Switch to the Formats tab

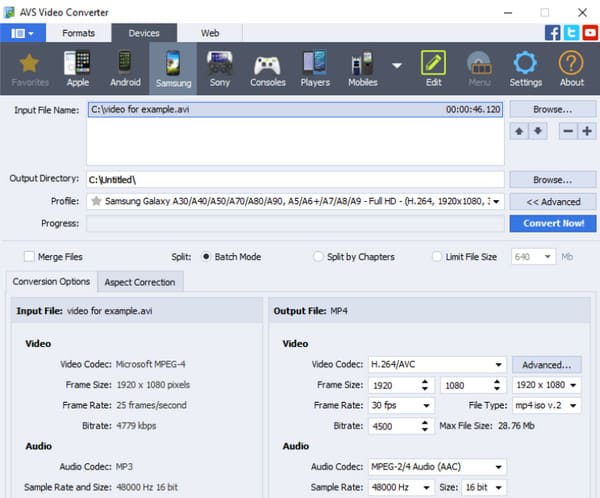coord(78,33)
